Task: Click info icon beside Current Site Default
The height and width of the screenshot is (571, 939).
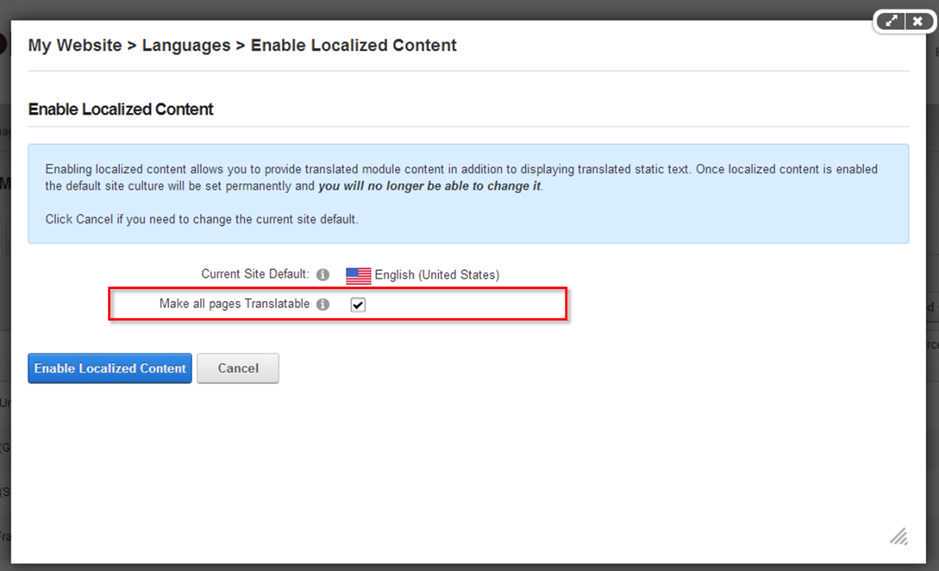Action: [323, 274]
